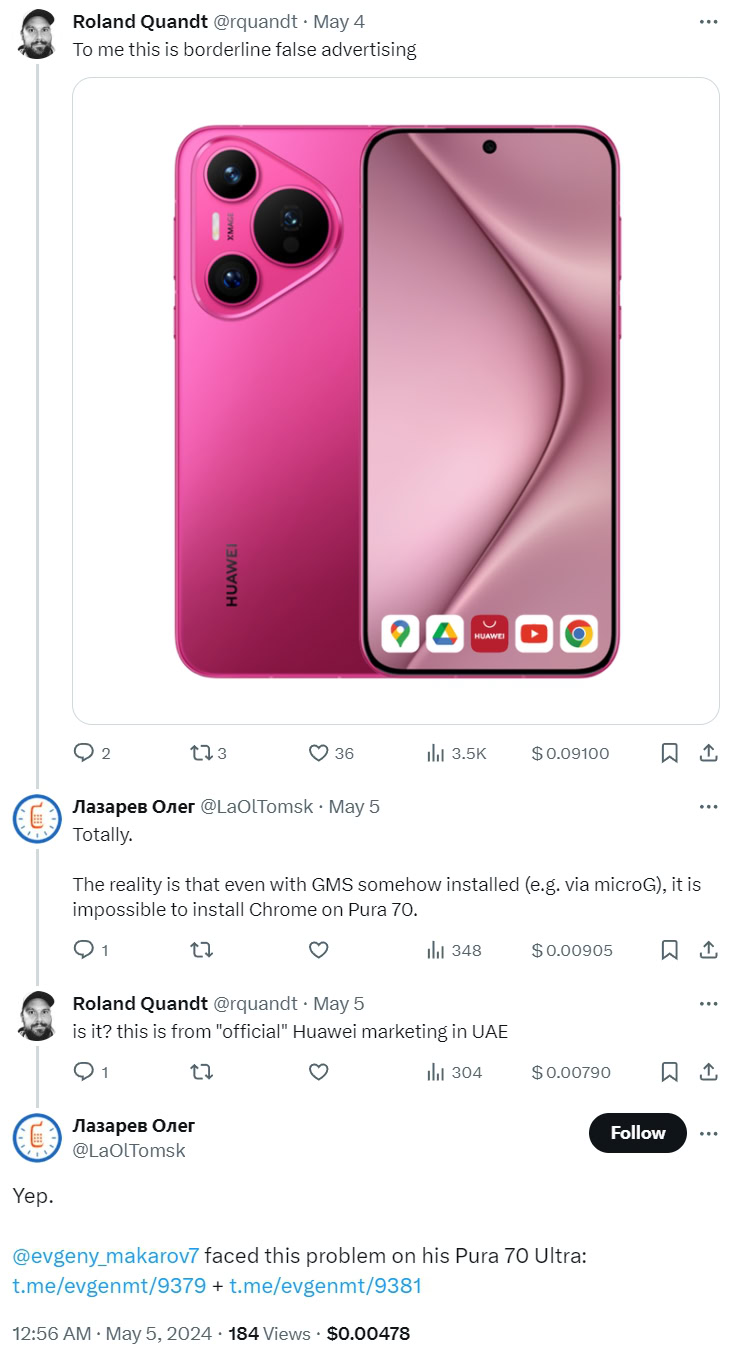Open the @evgeny_makarov7 mention link
The width and height of the screenshot is (736, 1357).
[x=106, y=1254]
